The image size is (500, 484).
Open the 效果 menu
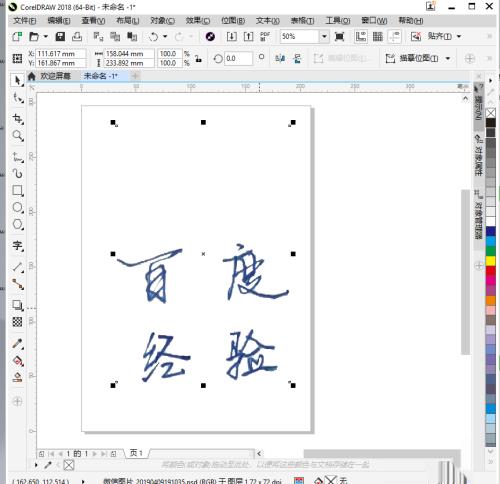click(198, 21)
